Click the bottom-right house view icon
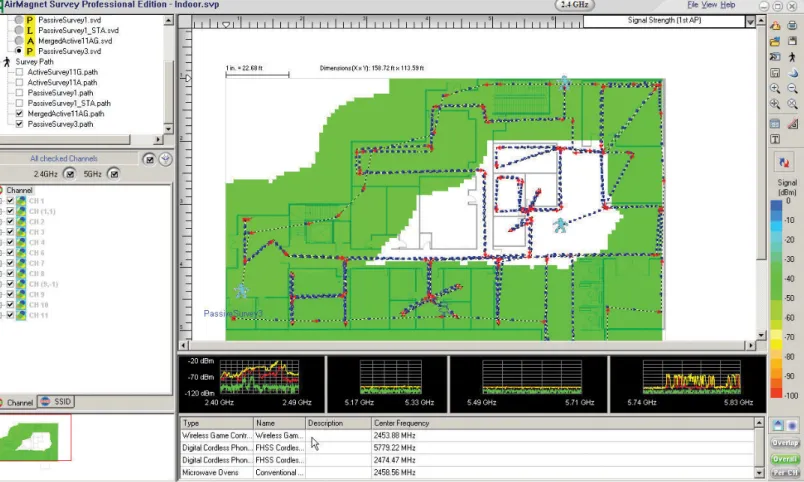 click(x=778, y=426)
